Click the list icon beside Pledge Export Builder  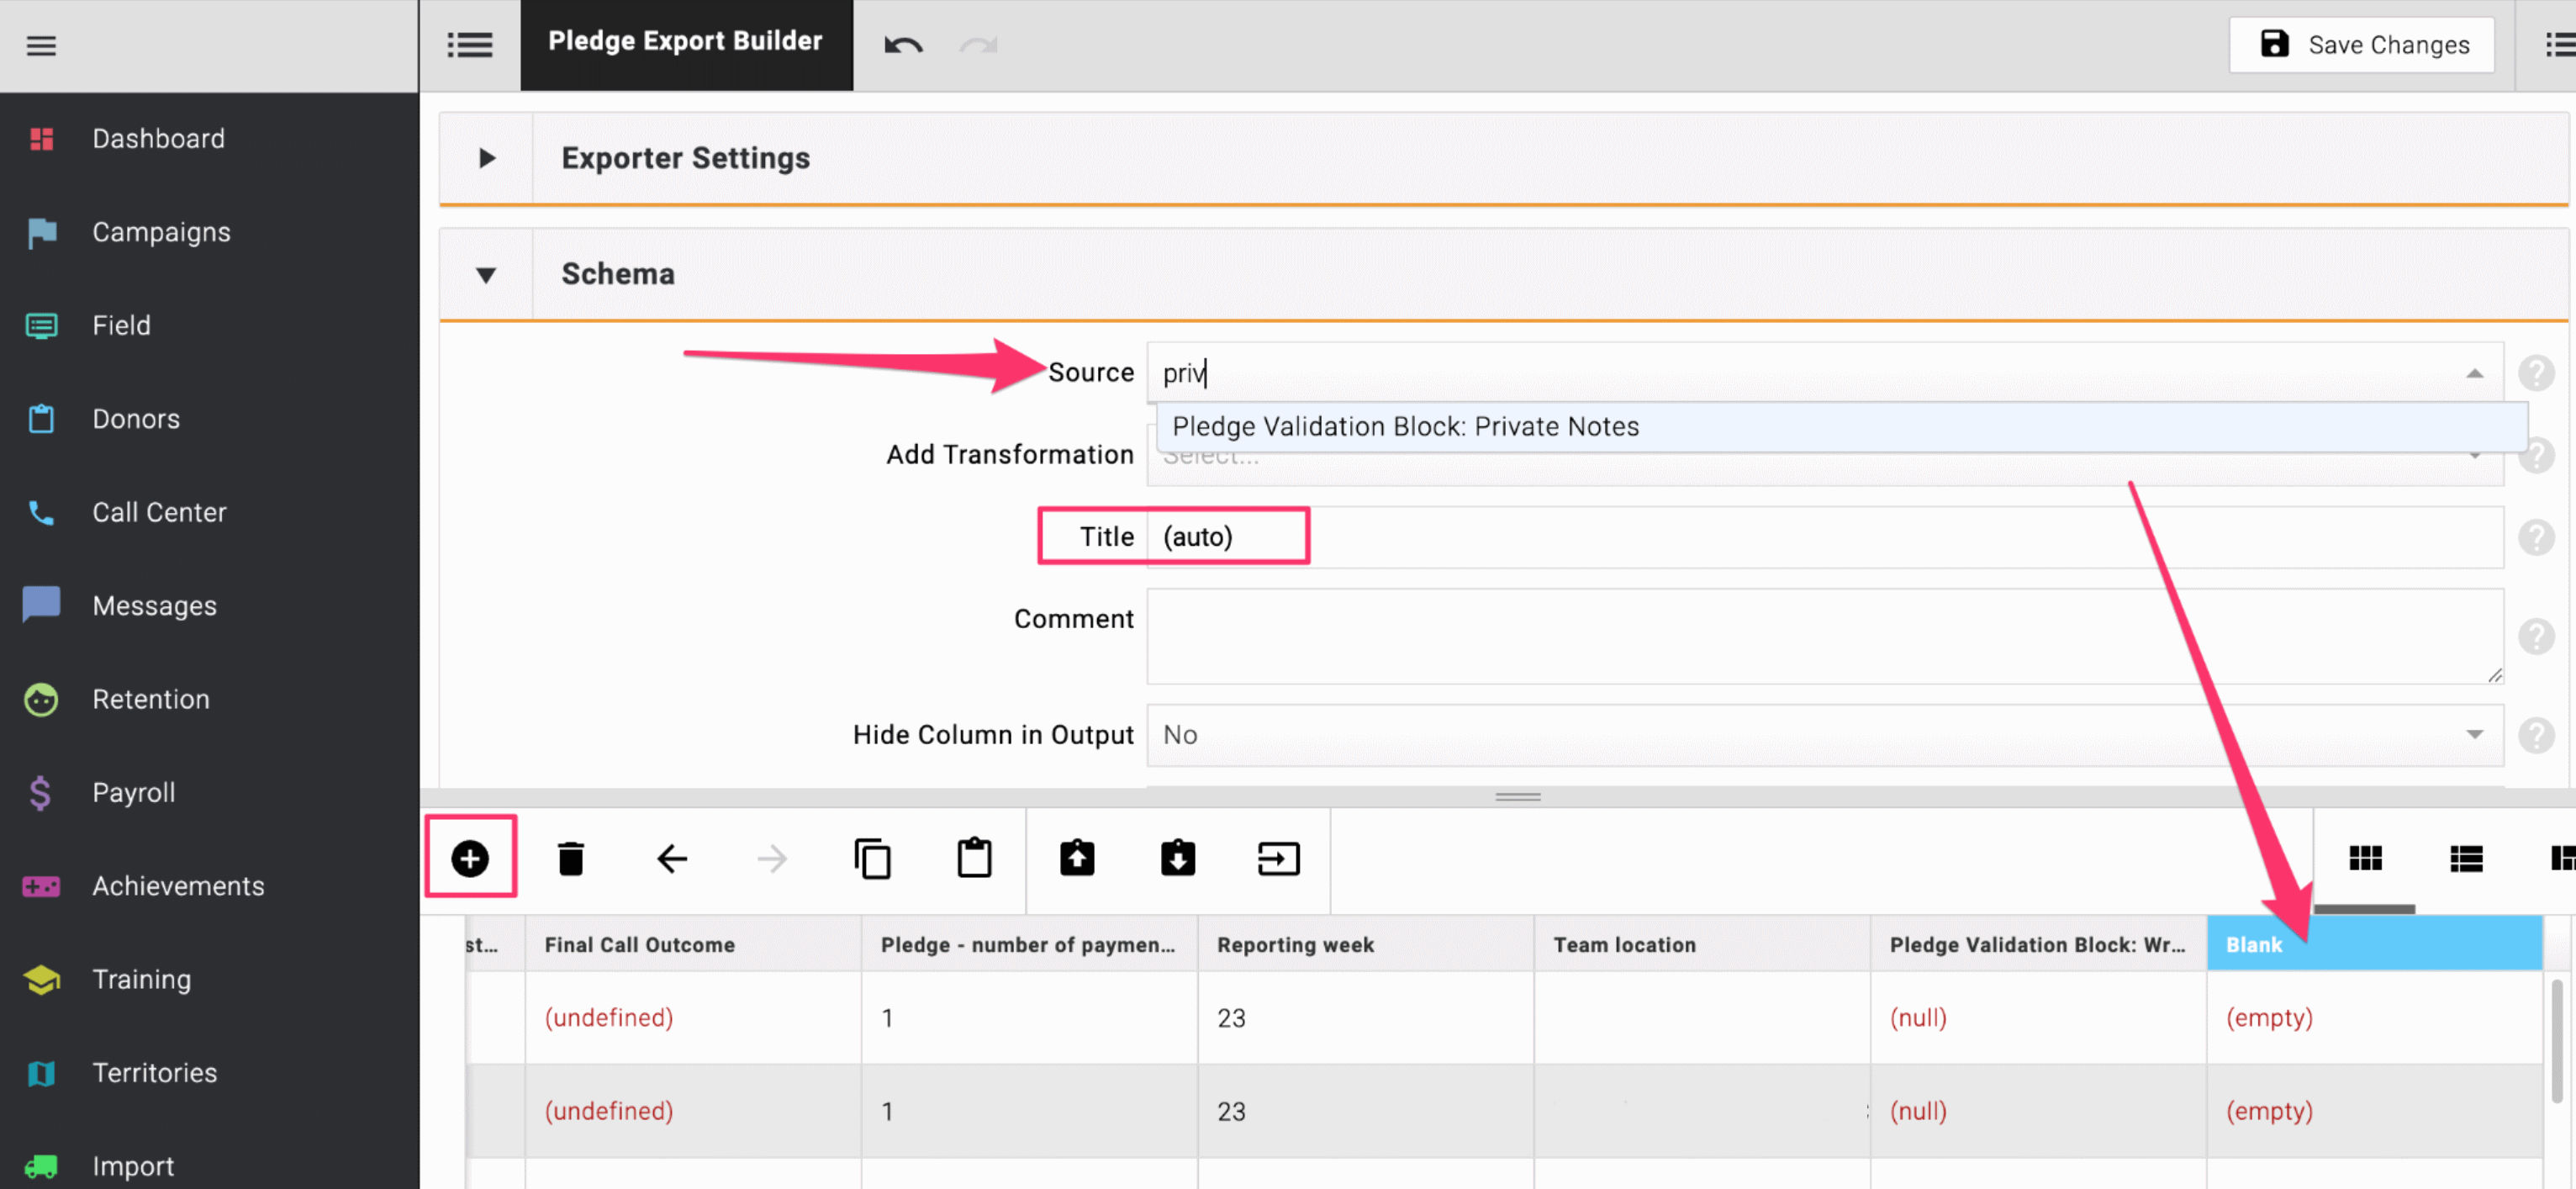(469, 45)
